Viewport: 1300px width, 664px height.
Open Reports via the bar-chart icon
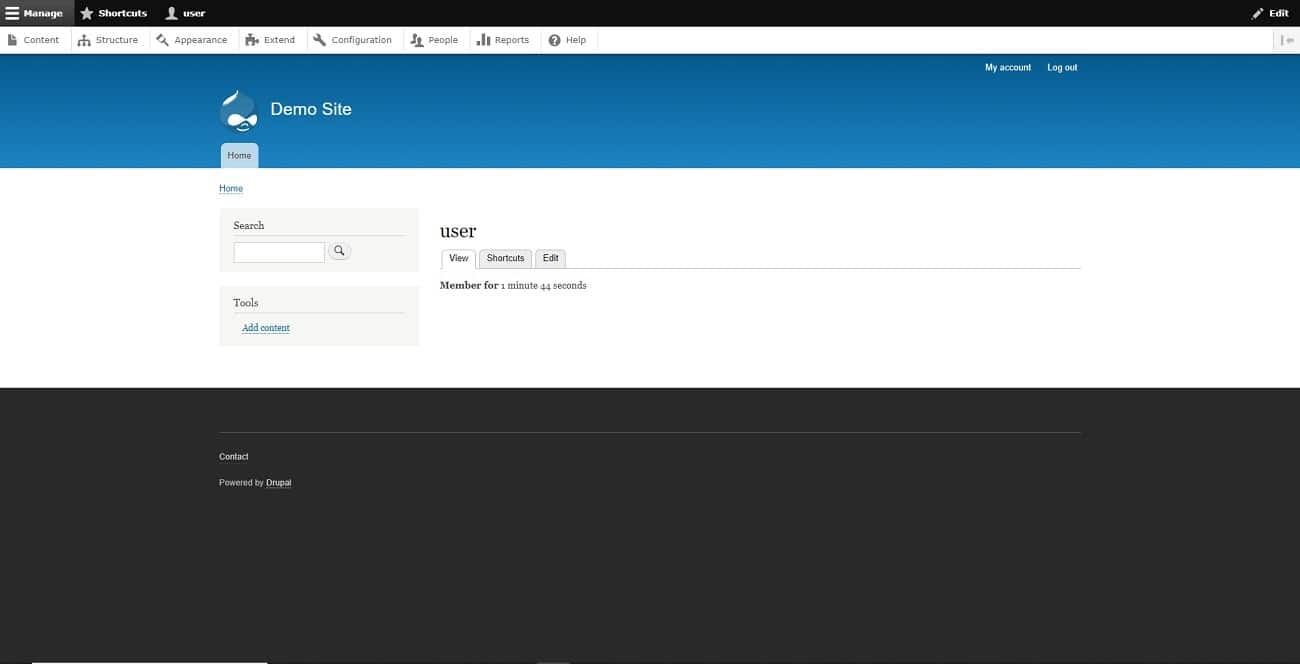(481, 39)
